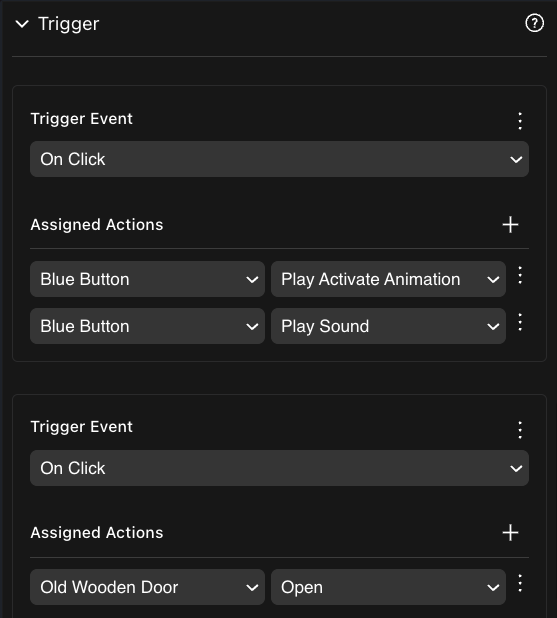Open the Old Wooden Door target dropdown
This screenshot has width=557, height=618.
coord(147,587)
